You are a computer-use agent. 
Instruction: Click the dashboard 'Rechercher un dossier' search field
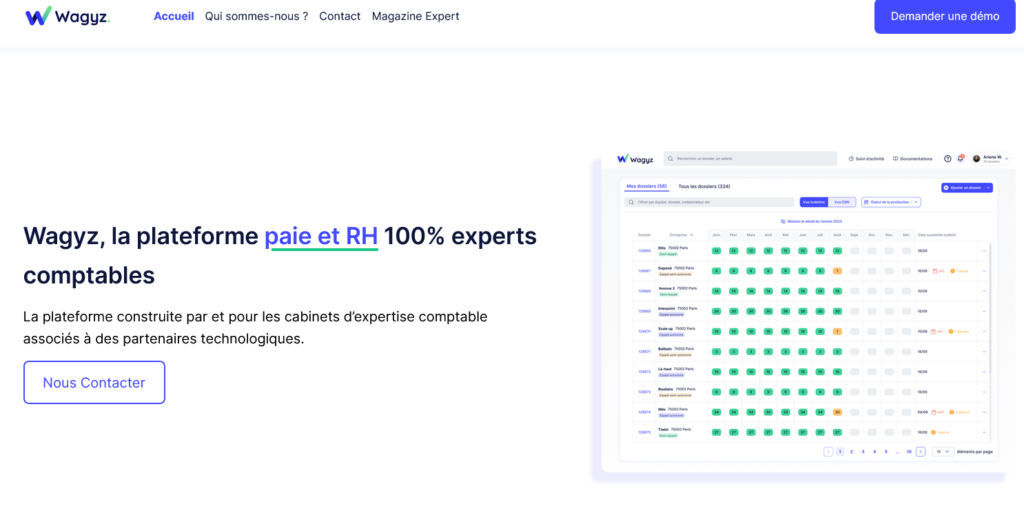750,159
